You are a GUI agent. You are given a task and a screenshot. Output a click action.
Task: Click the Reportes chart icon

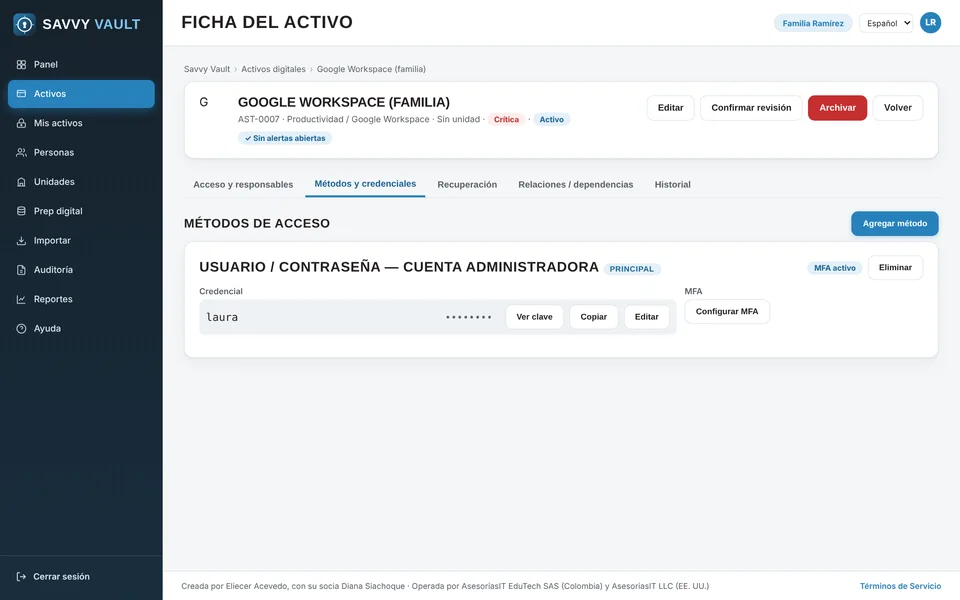(21, 299)
